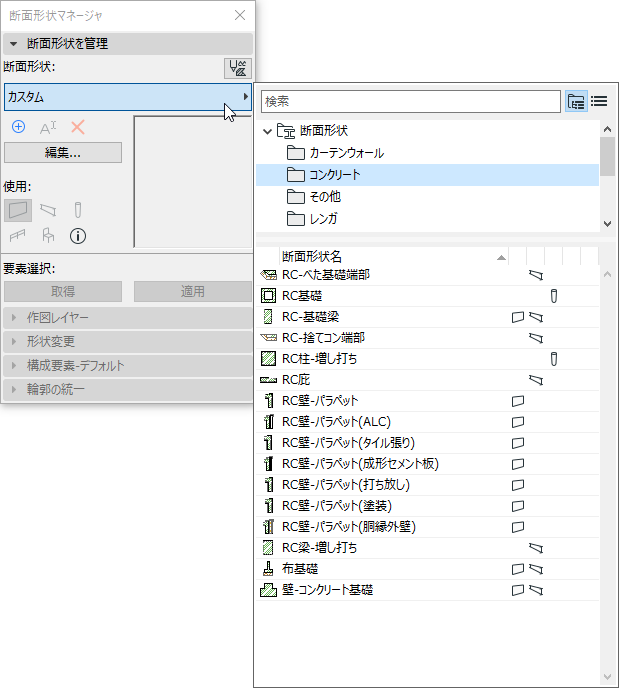Select the RC壁-パラペット profile
619x688 pixels.
click(x=427, y=401)
